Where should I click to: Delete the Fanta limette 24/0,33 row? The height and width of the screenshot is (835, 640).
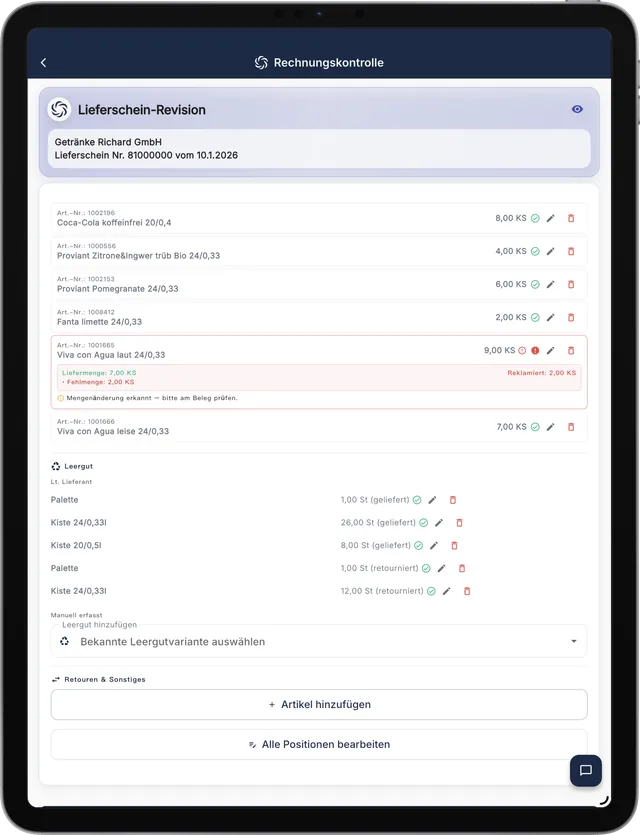[x=571, y=317]
